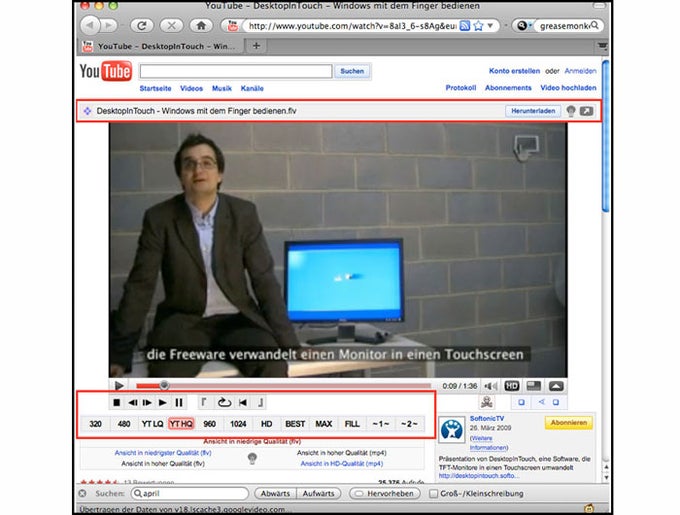Click the browser forward arrow button

(x=109, y=25)
